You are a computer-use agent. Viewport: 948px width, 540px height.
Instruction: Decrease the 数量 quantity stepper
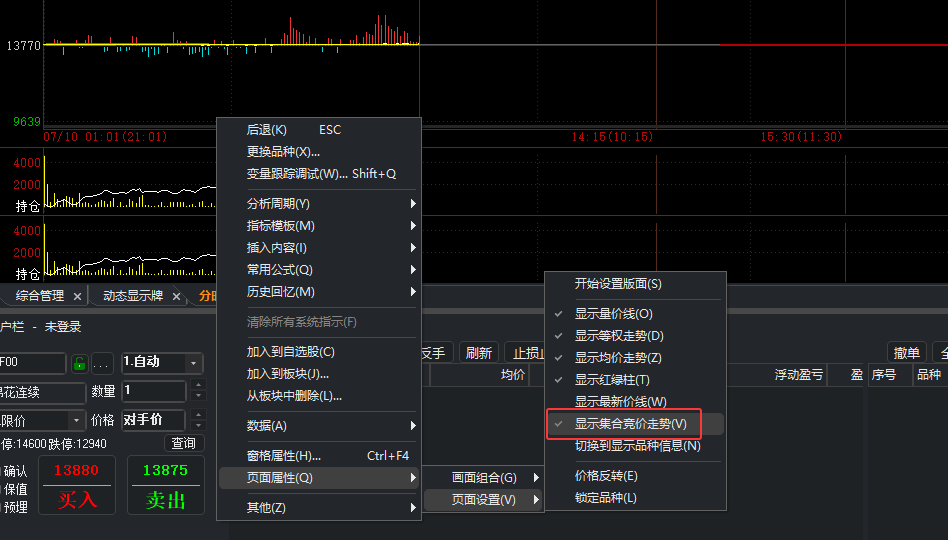click(x=198, y=396)
